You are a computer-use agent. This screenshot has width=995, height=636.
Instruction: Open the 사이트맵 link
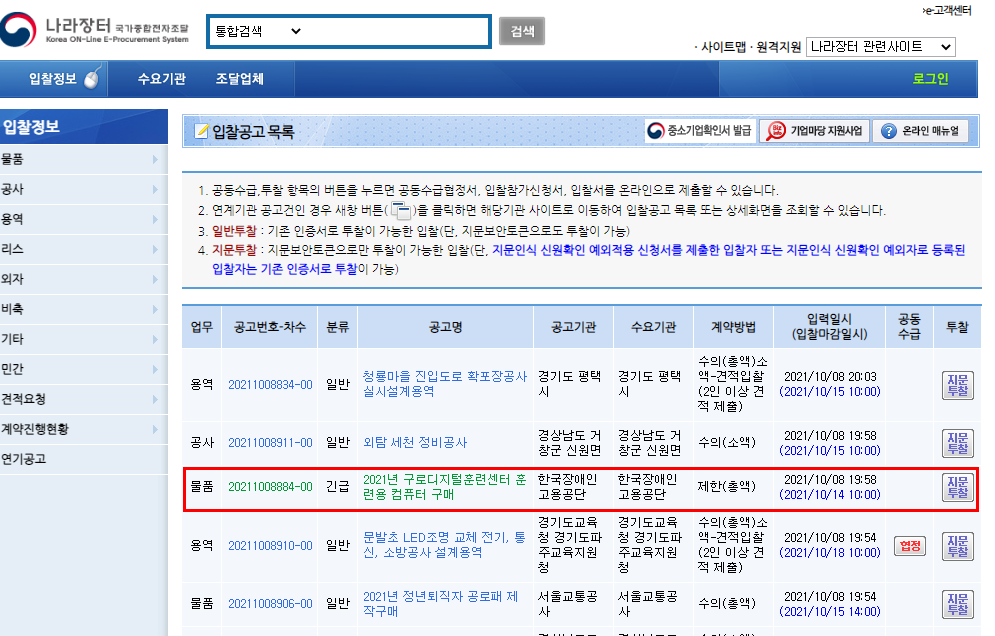point(723,47)
